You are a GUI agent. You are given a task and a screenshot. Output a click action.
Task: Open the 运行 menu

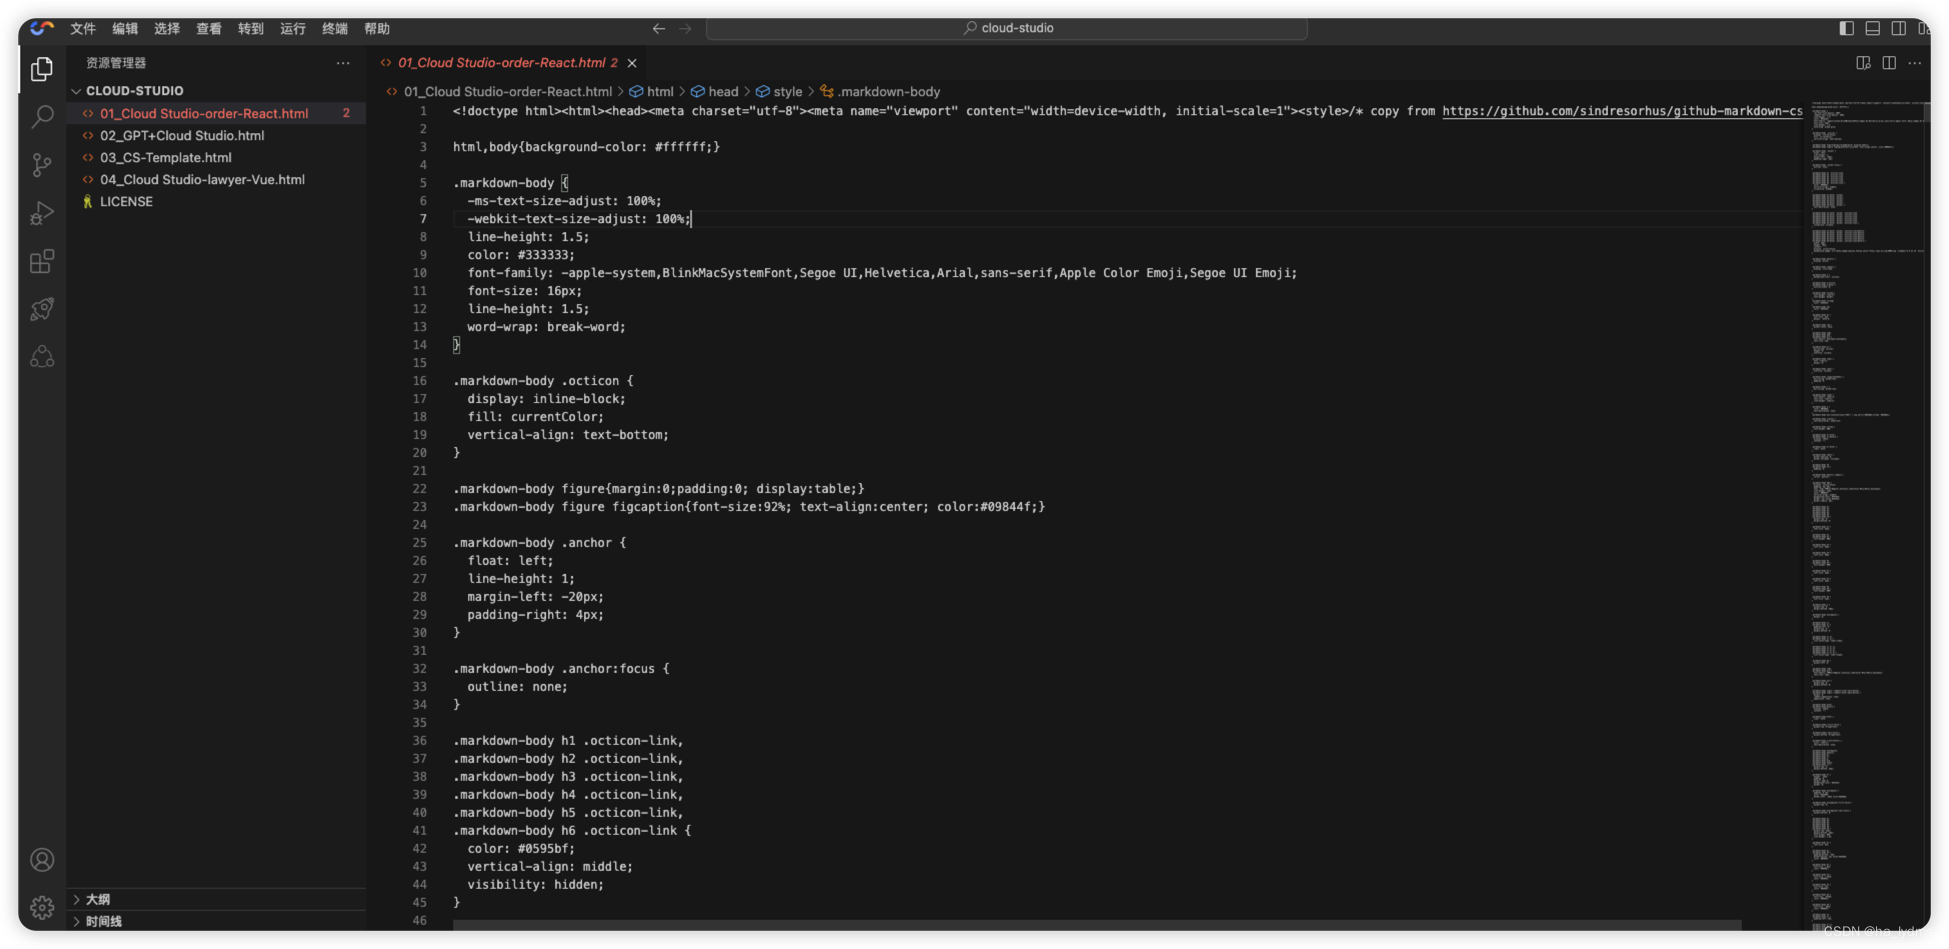(x=293, y=29)
